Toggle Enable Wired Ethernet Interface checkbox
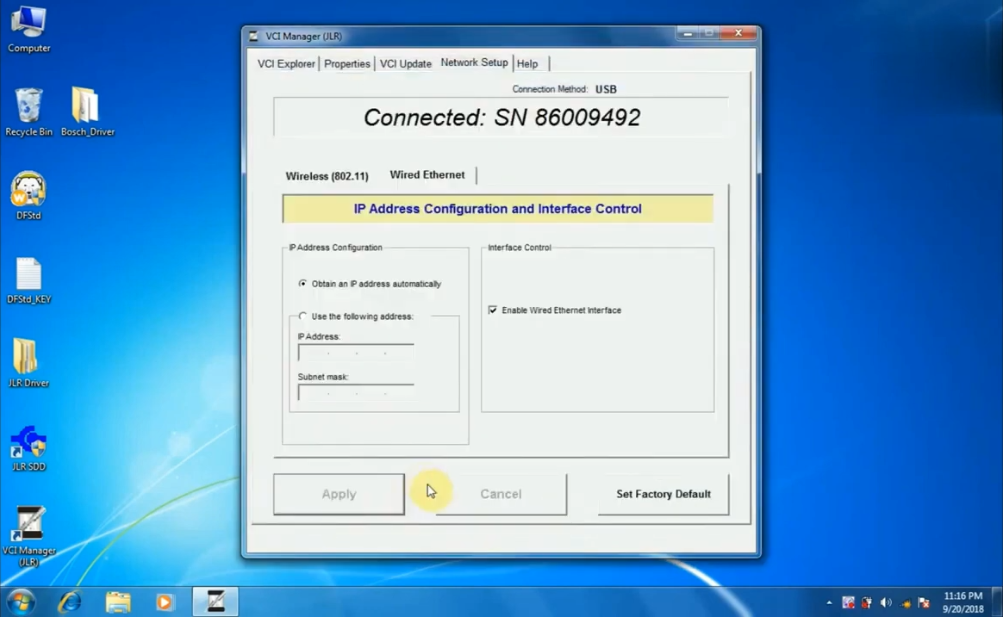This screenshot has height=617, width=1003. pyautogui.click(x=493, y=310)
